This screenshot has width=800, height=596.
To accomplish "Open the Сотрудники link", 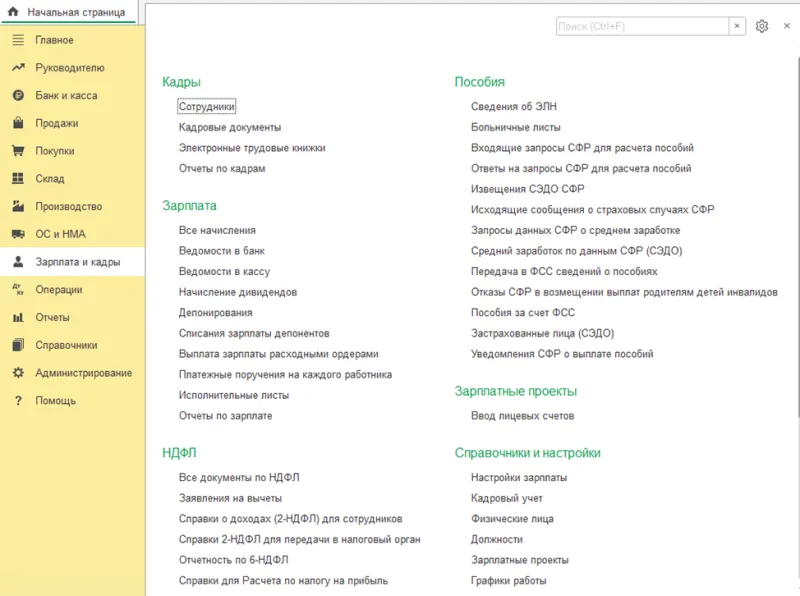I will click(x=206, y=106).
